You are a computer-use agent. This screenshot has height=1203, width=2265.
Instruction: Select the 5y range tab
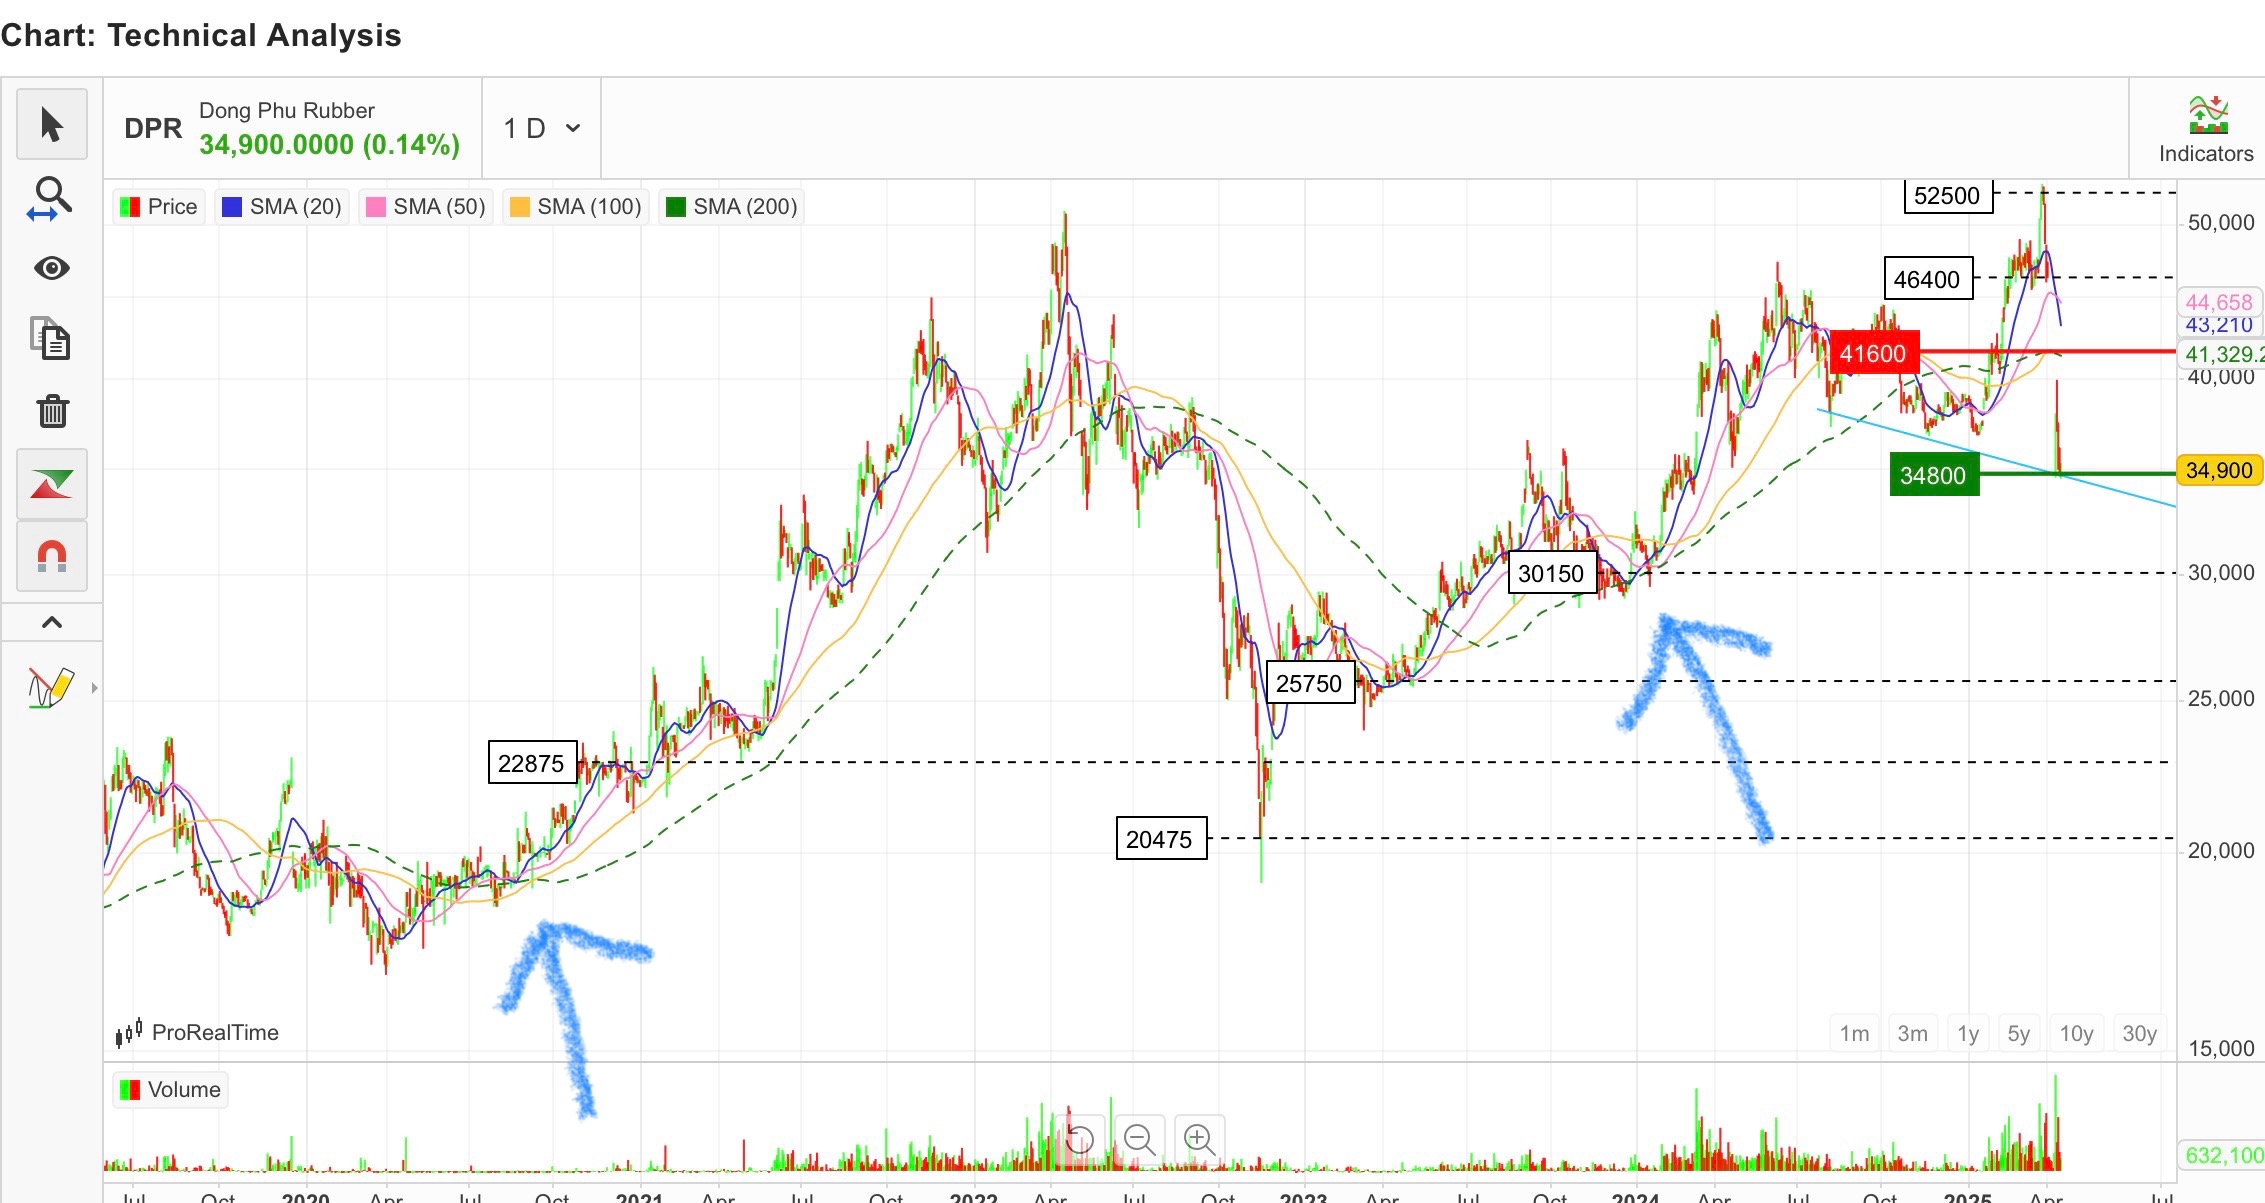tap(2018, 1033)
